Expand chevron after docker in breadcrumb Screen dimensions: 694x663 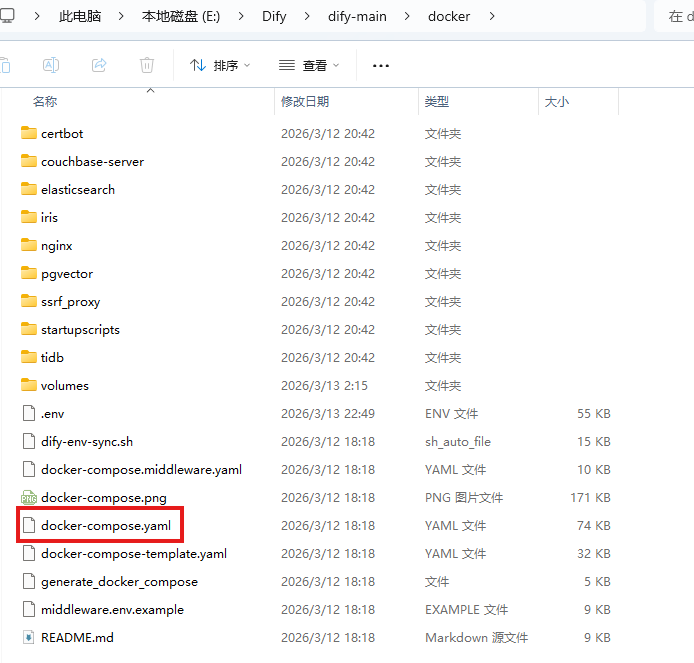click(x=492, y=16)
